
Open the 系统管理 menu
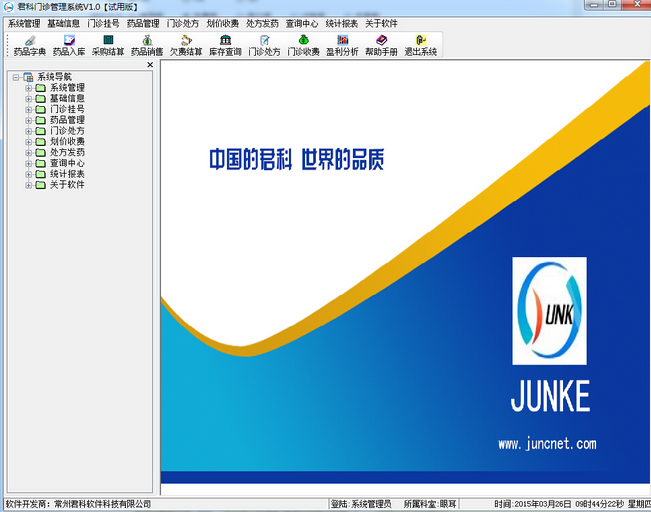[24, 24]
